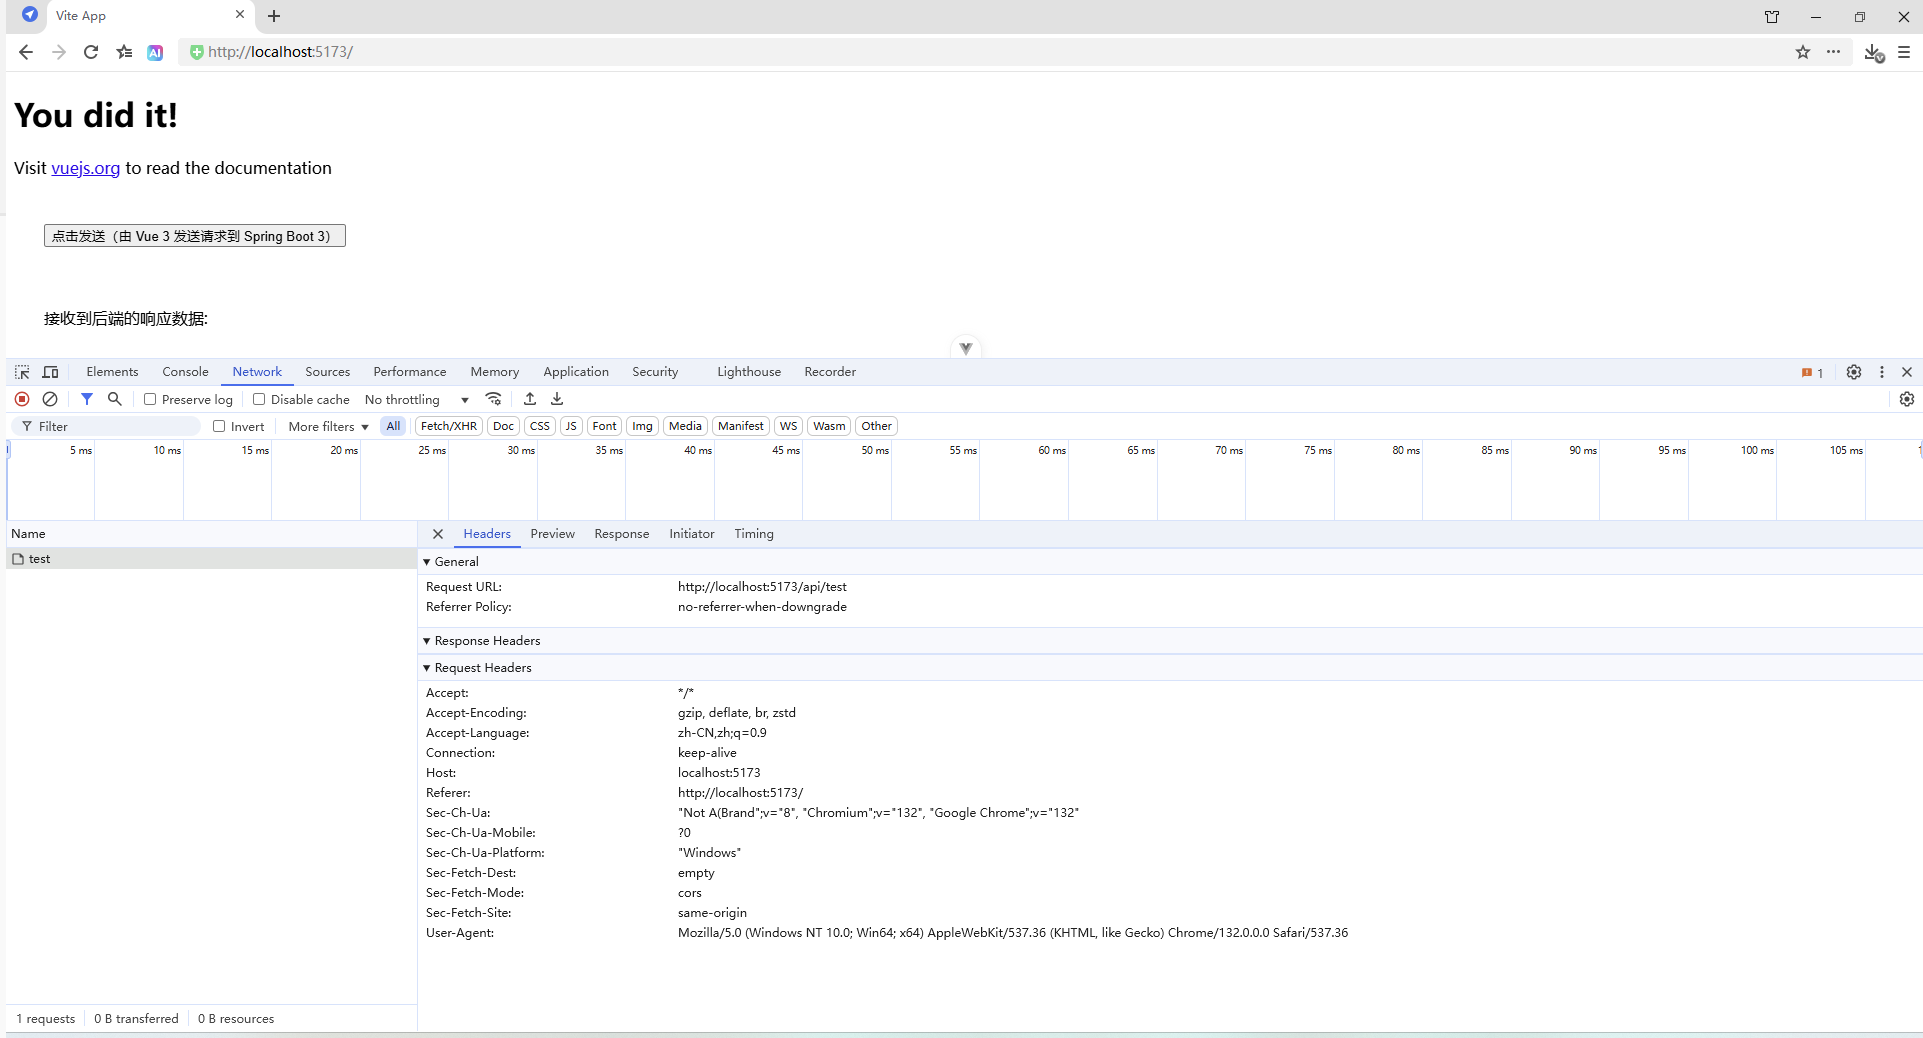Close the DevTools panel
This screenshot has height=1038, width=1923.
point(1907,372)
